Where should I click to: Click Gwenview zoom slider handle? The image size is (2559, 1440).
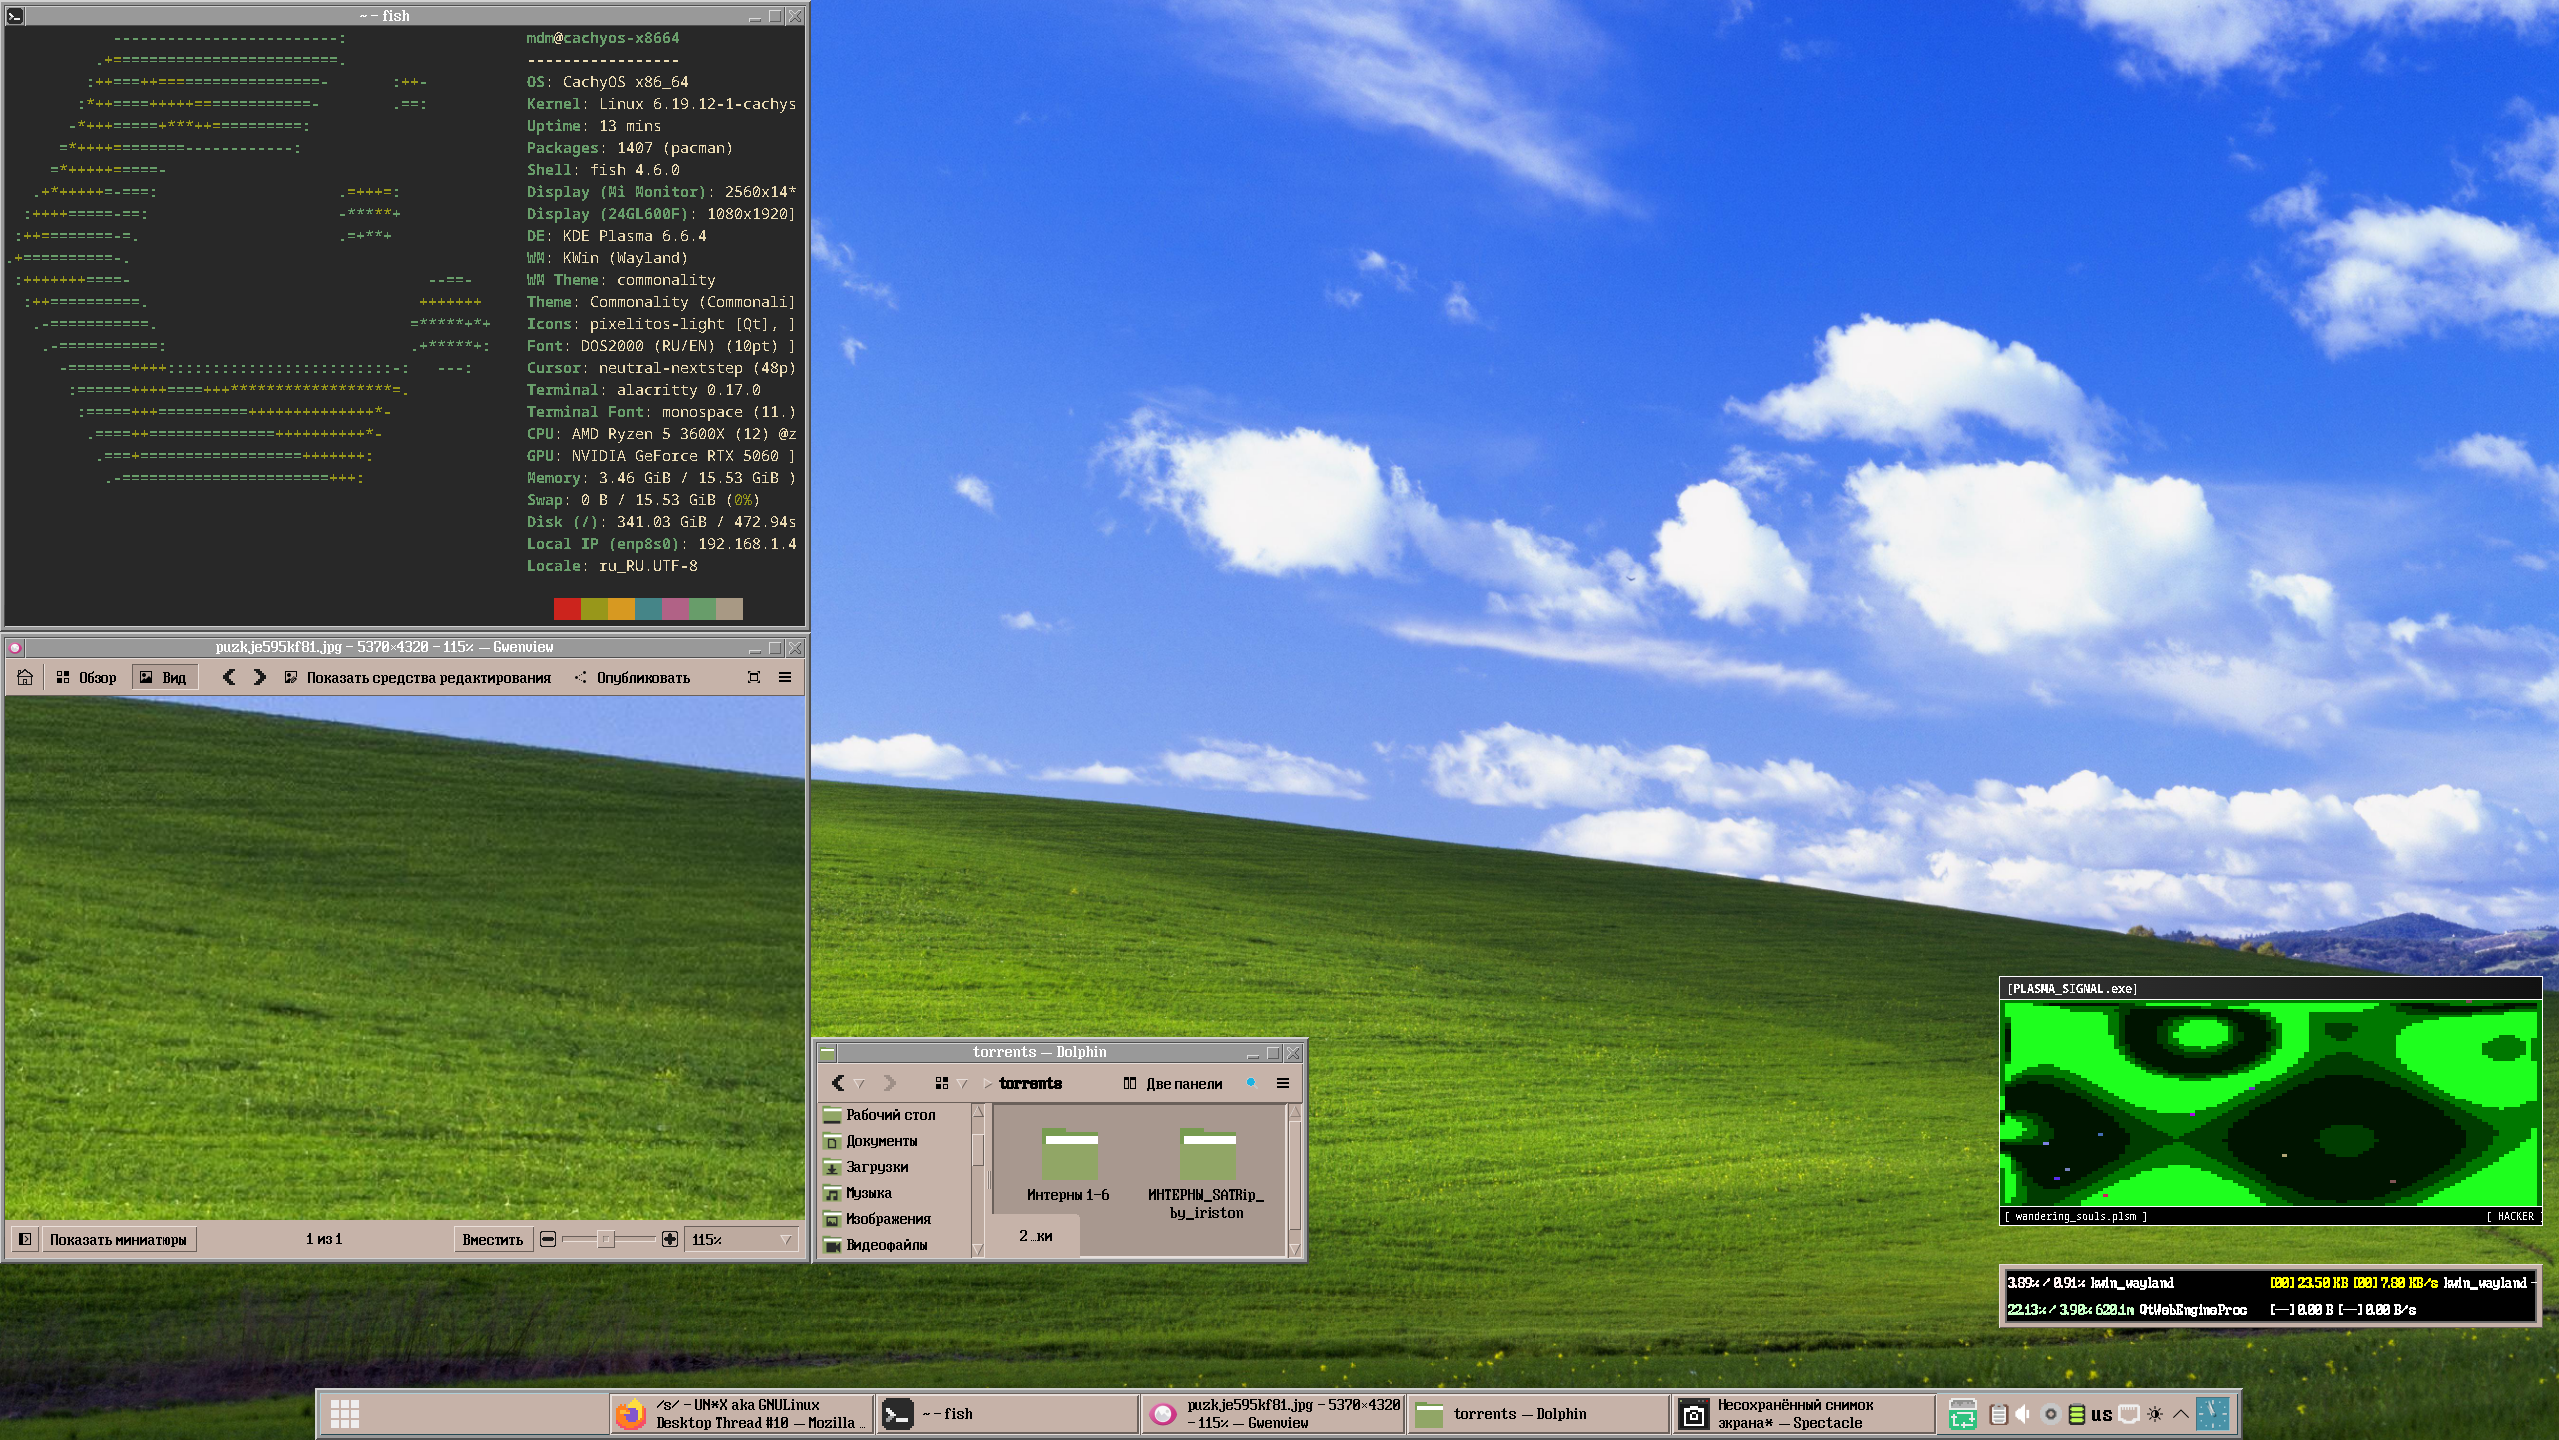pyautogui.click(x=605, y=1239)
